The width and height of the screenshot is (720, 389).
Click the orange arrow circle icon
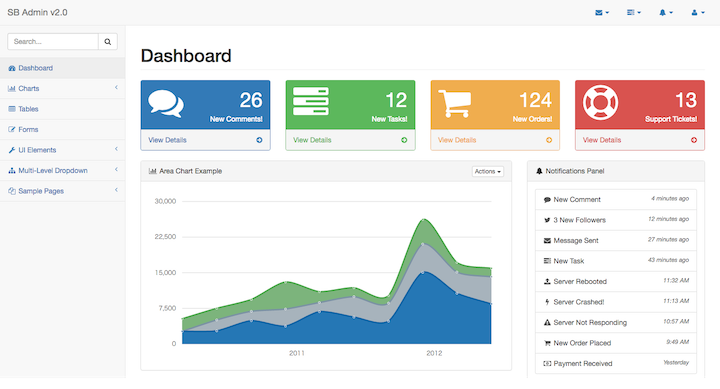(x=549, y=140)
